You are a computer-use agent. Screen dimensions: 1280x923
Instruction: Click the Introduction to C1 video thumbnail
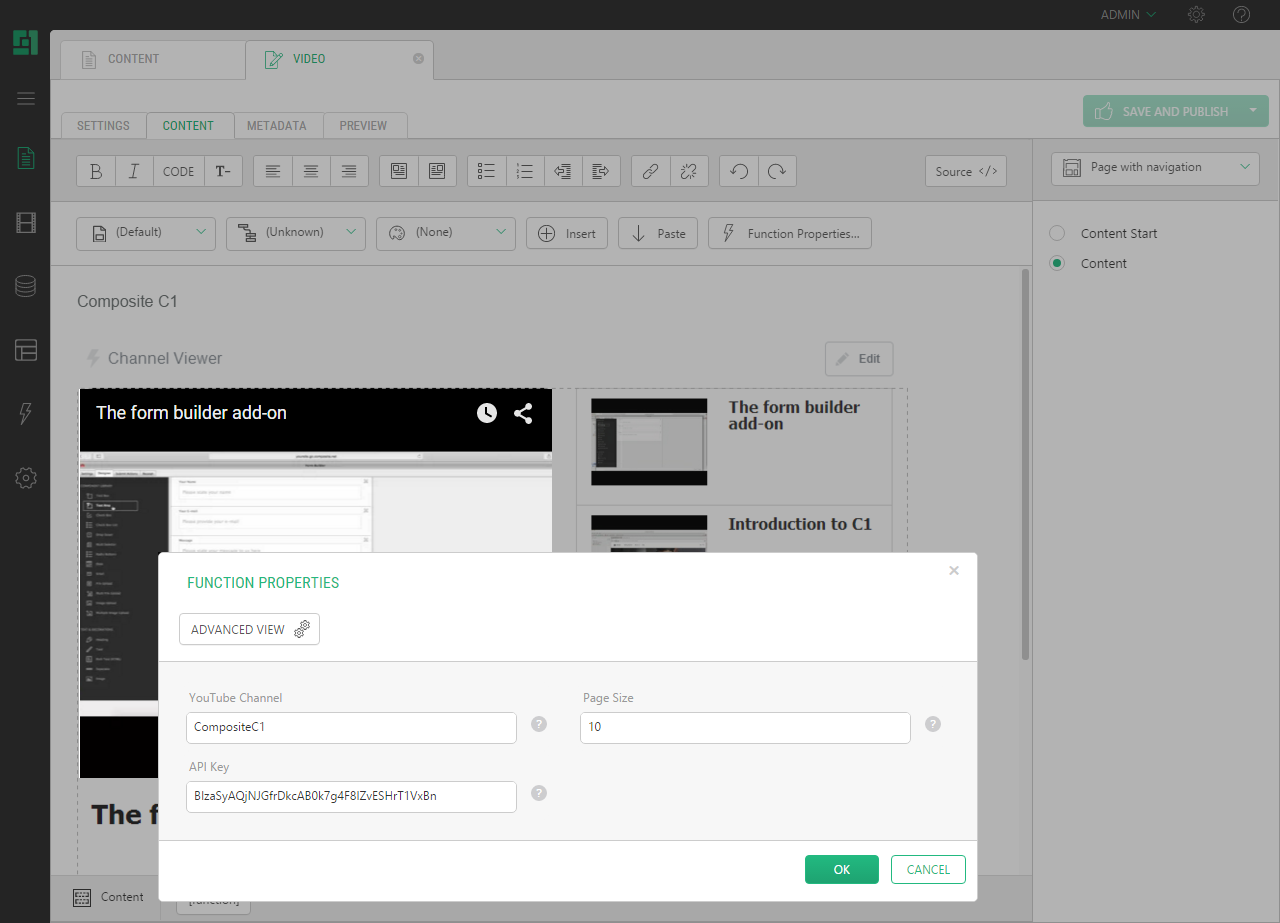(x=649, y=534)
